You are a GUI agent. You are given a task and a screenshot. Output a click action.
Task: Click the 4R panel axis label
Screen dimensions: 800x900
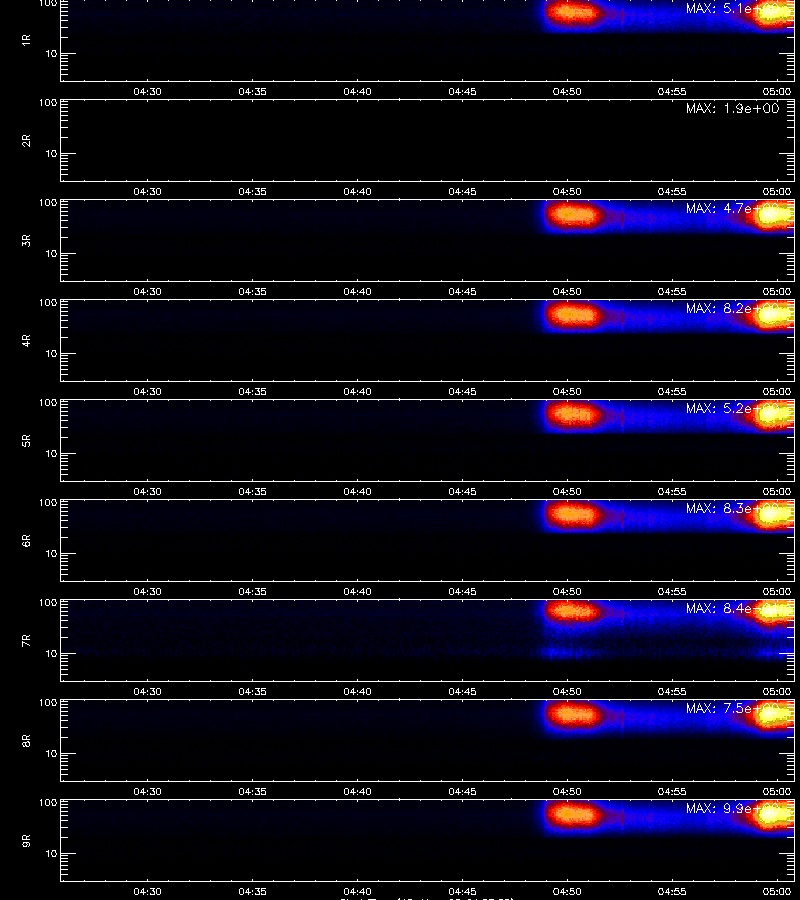pos(26,340)
